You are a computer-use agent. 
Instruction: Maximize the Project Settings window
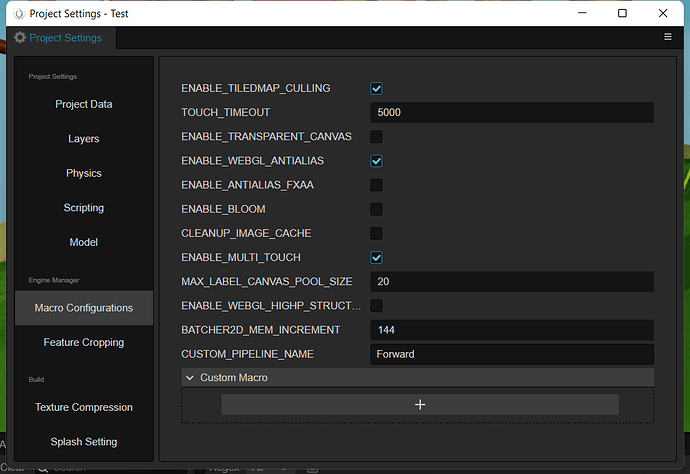click(622, 13)
